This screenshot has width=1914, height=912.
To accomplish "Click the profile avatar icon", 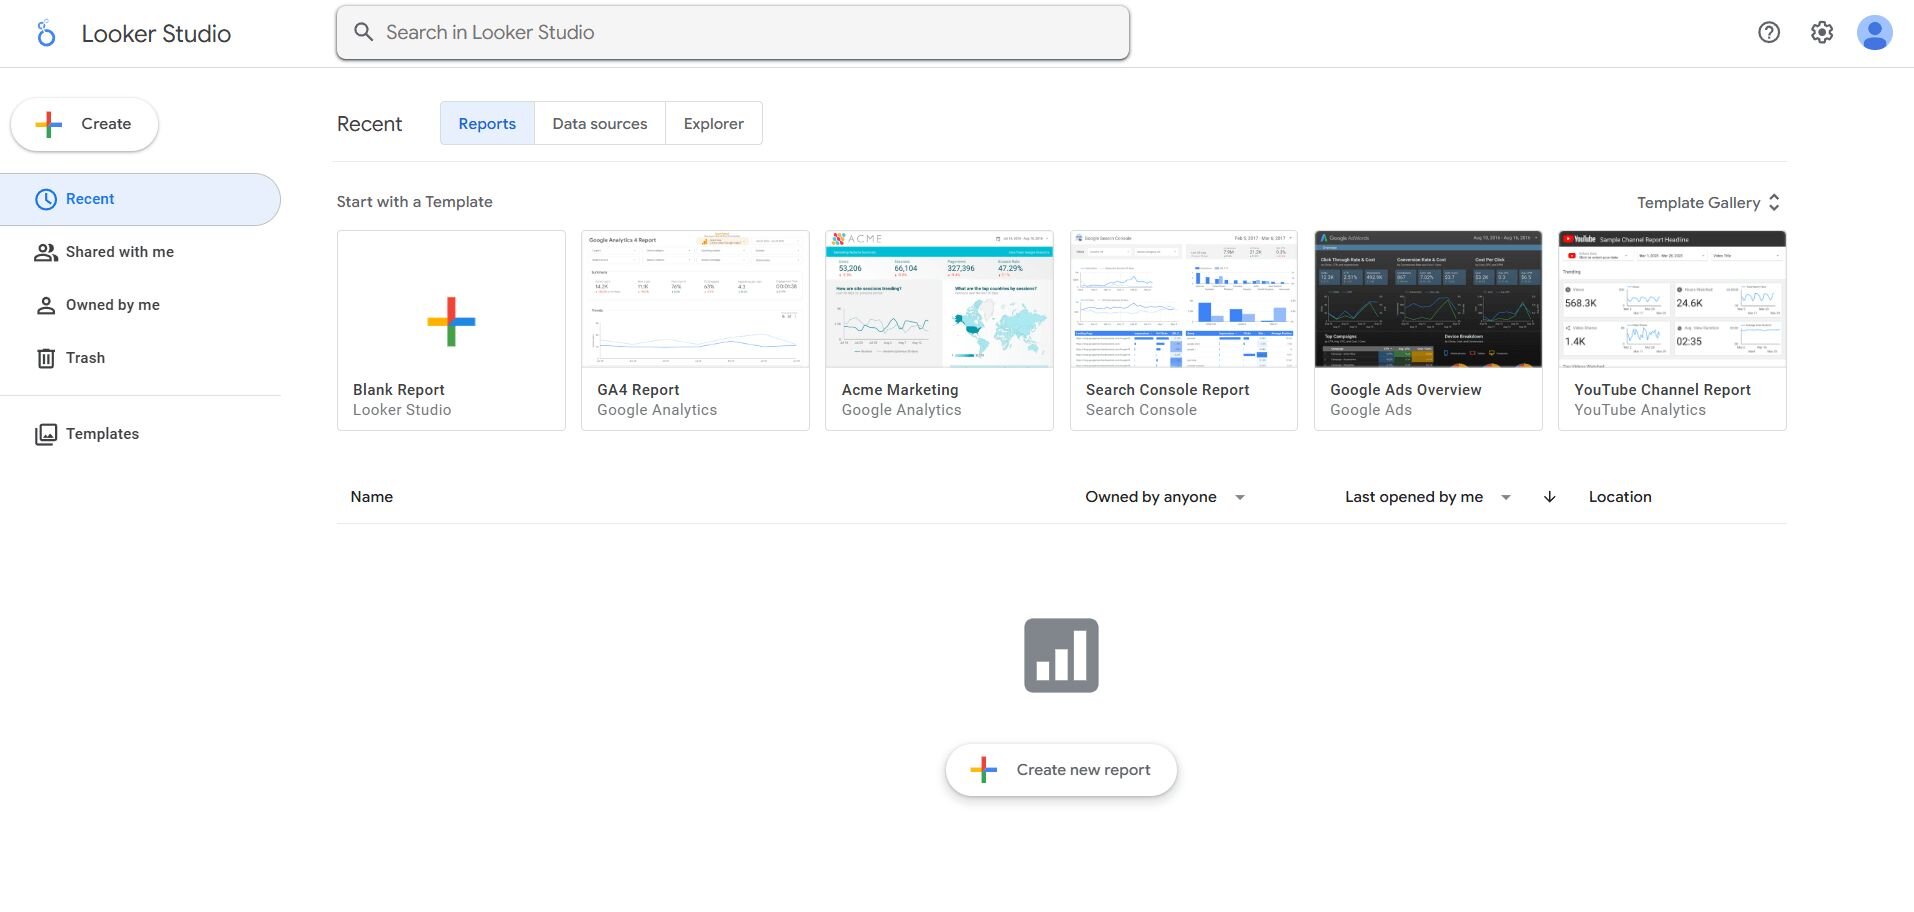I will click(x=1876, y=32).
